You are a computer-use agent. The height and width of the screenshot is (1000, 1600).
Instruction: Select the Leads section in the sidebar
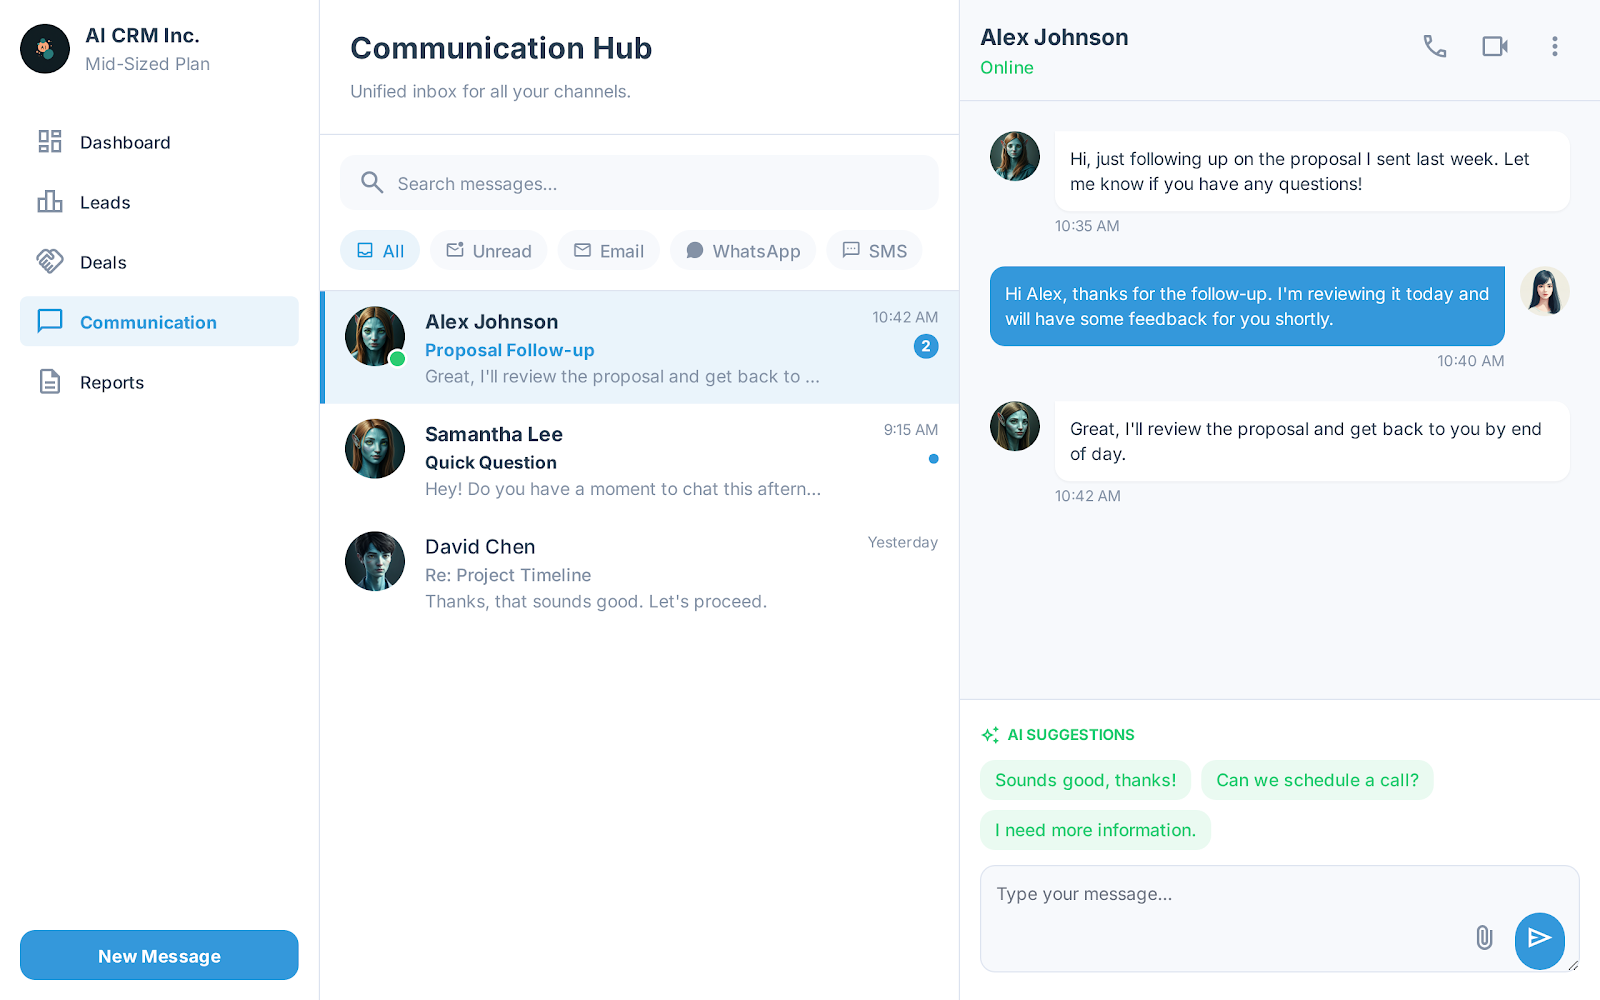(104, 202)
